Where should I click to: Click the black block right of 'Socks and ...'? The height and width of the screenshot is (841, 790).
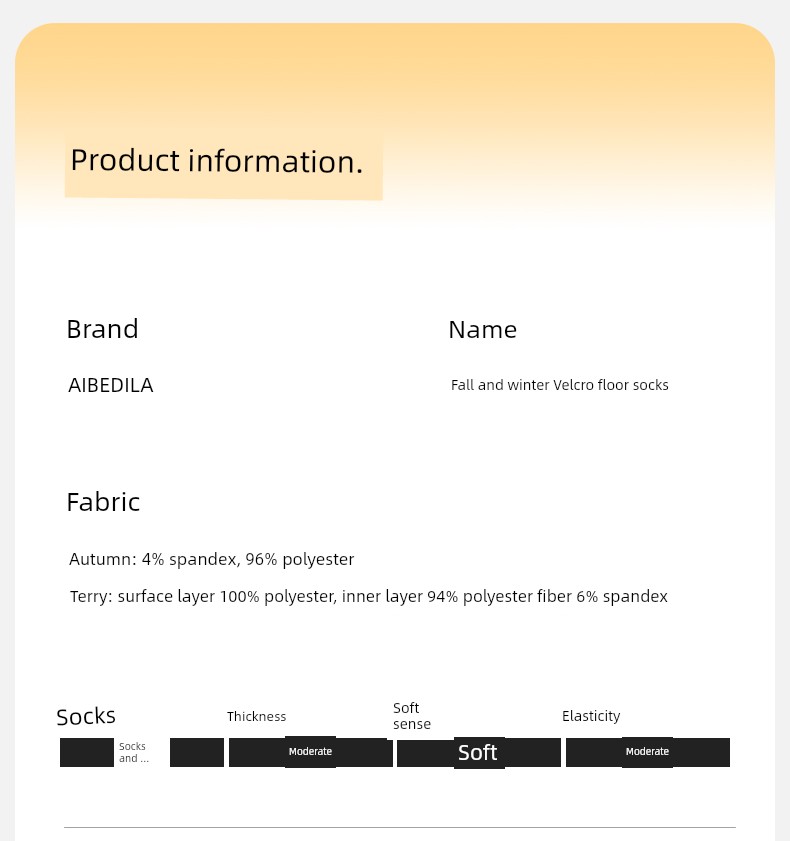click(x=197, y=753)
